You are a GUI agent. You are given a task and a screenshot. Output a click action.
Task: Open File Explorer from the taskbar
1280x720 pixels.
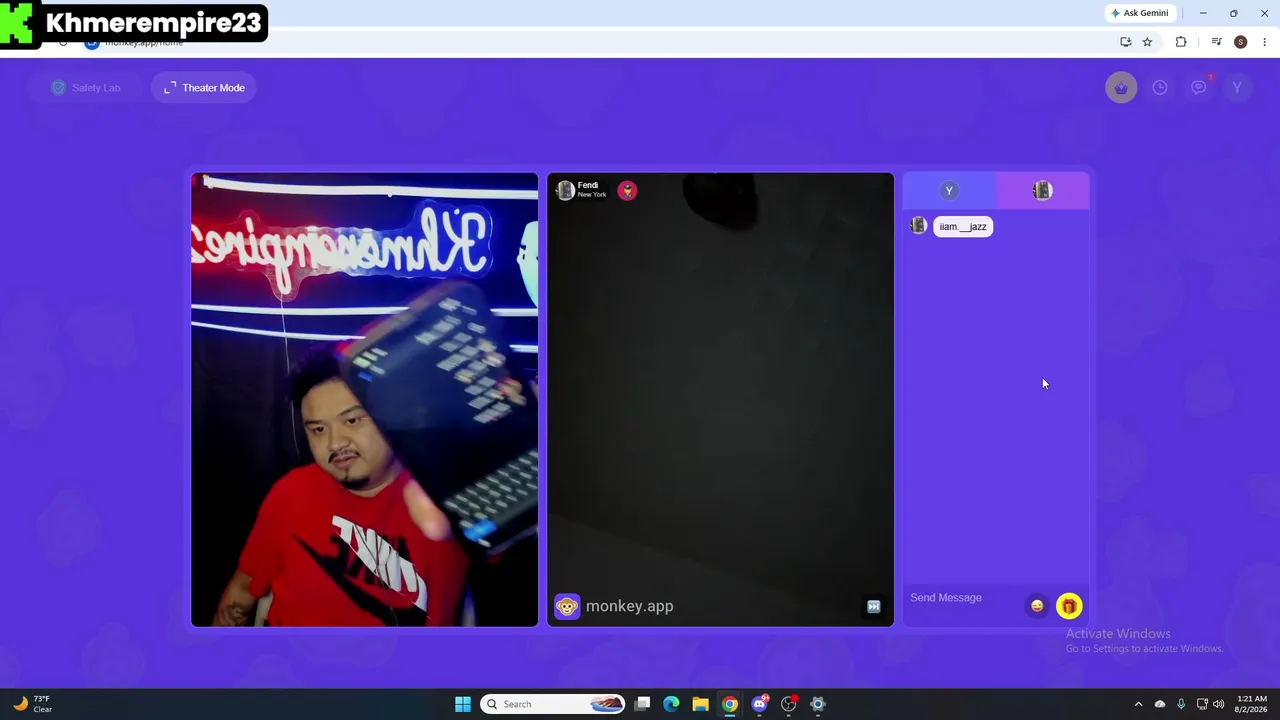pyautogui.click(x=700, y=704)
